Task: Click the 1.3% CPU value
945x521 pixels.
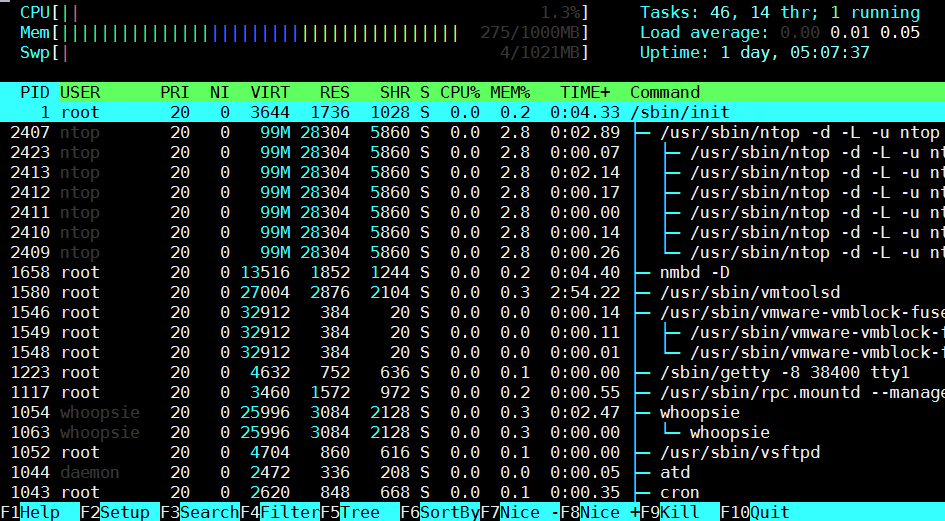Action: coord(560,13)
